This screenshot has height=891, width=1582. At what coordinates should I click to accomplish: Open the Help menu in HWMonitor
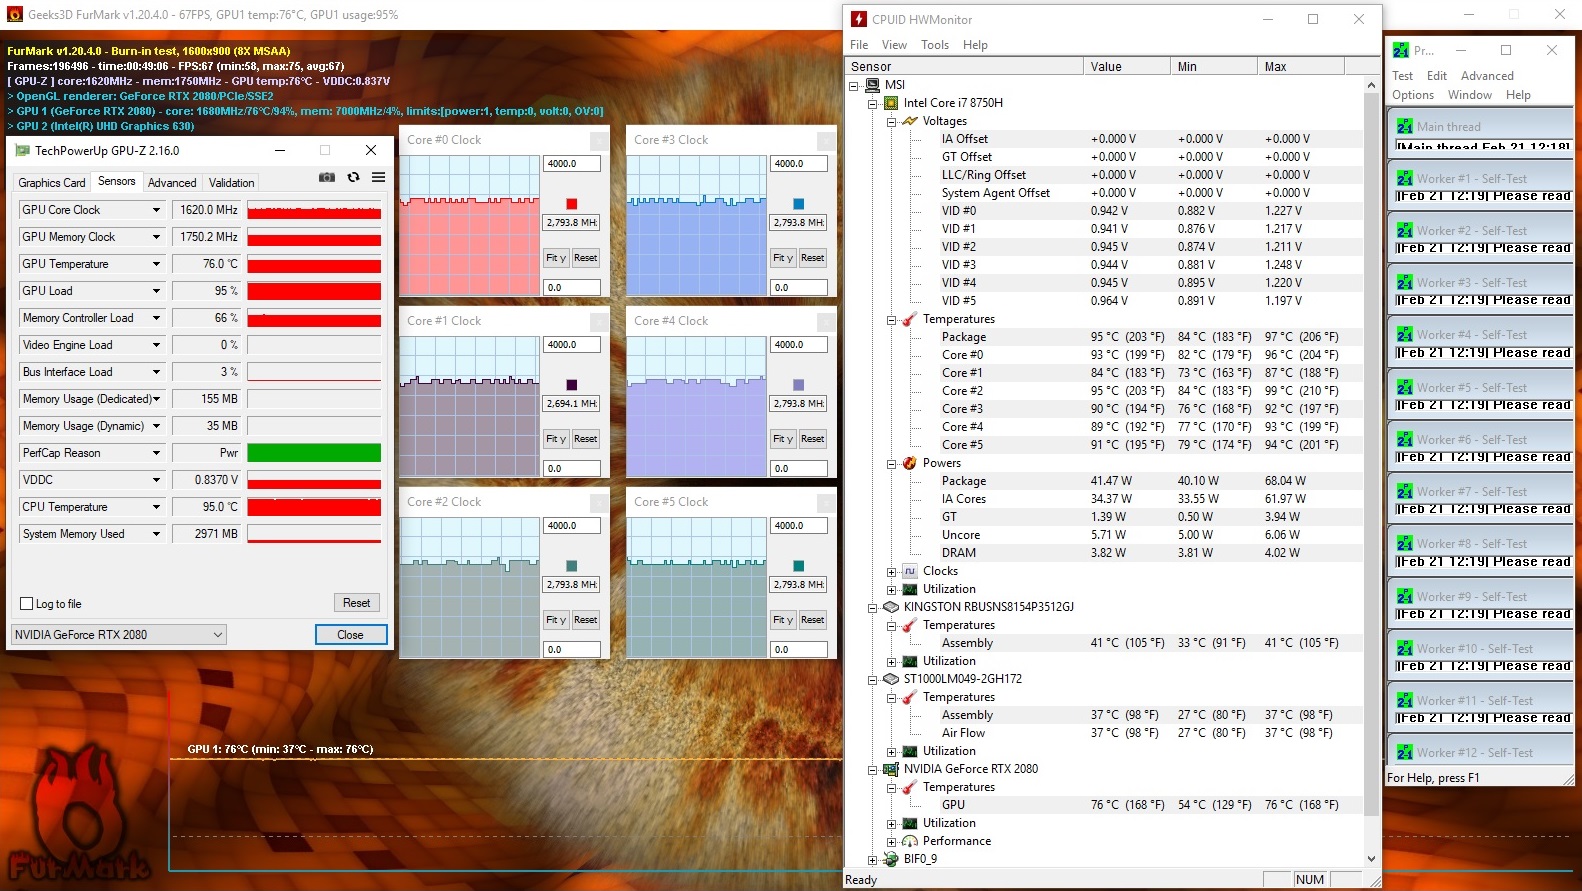[975, 45]
